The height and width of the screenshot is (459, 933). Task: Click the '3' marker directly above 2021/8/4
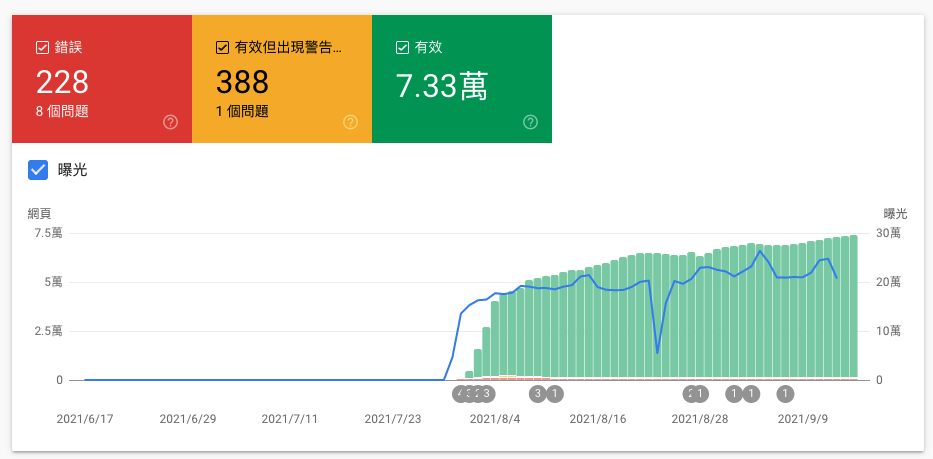pyautogui.click(x=487, y=394)
